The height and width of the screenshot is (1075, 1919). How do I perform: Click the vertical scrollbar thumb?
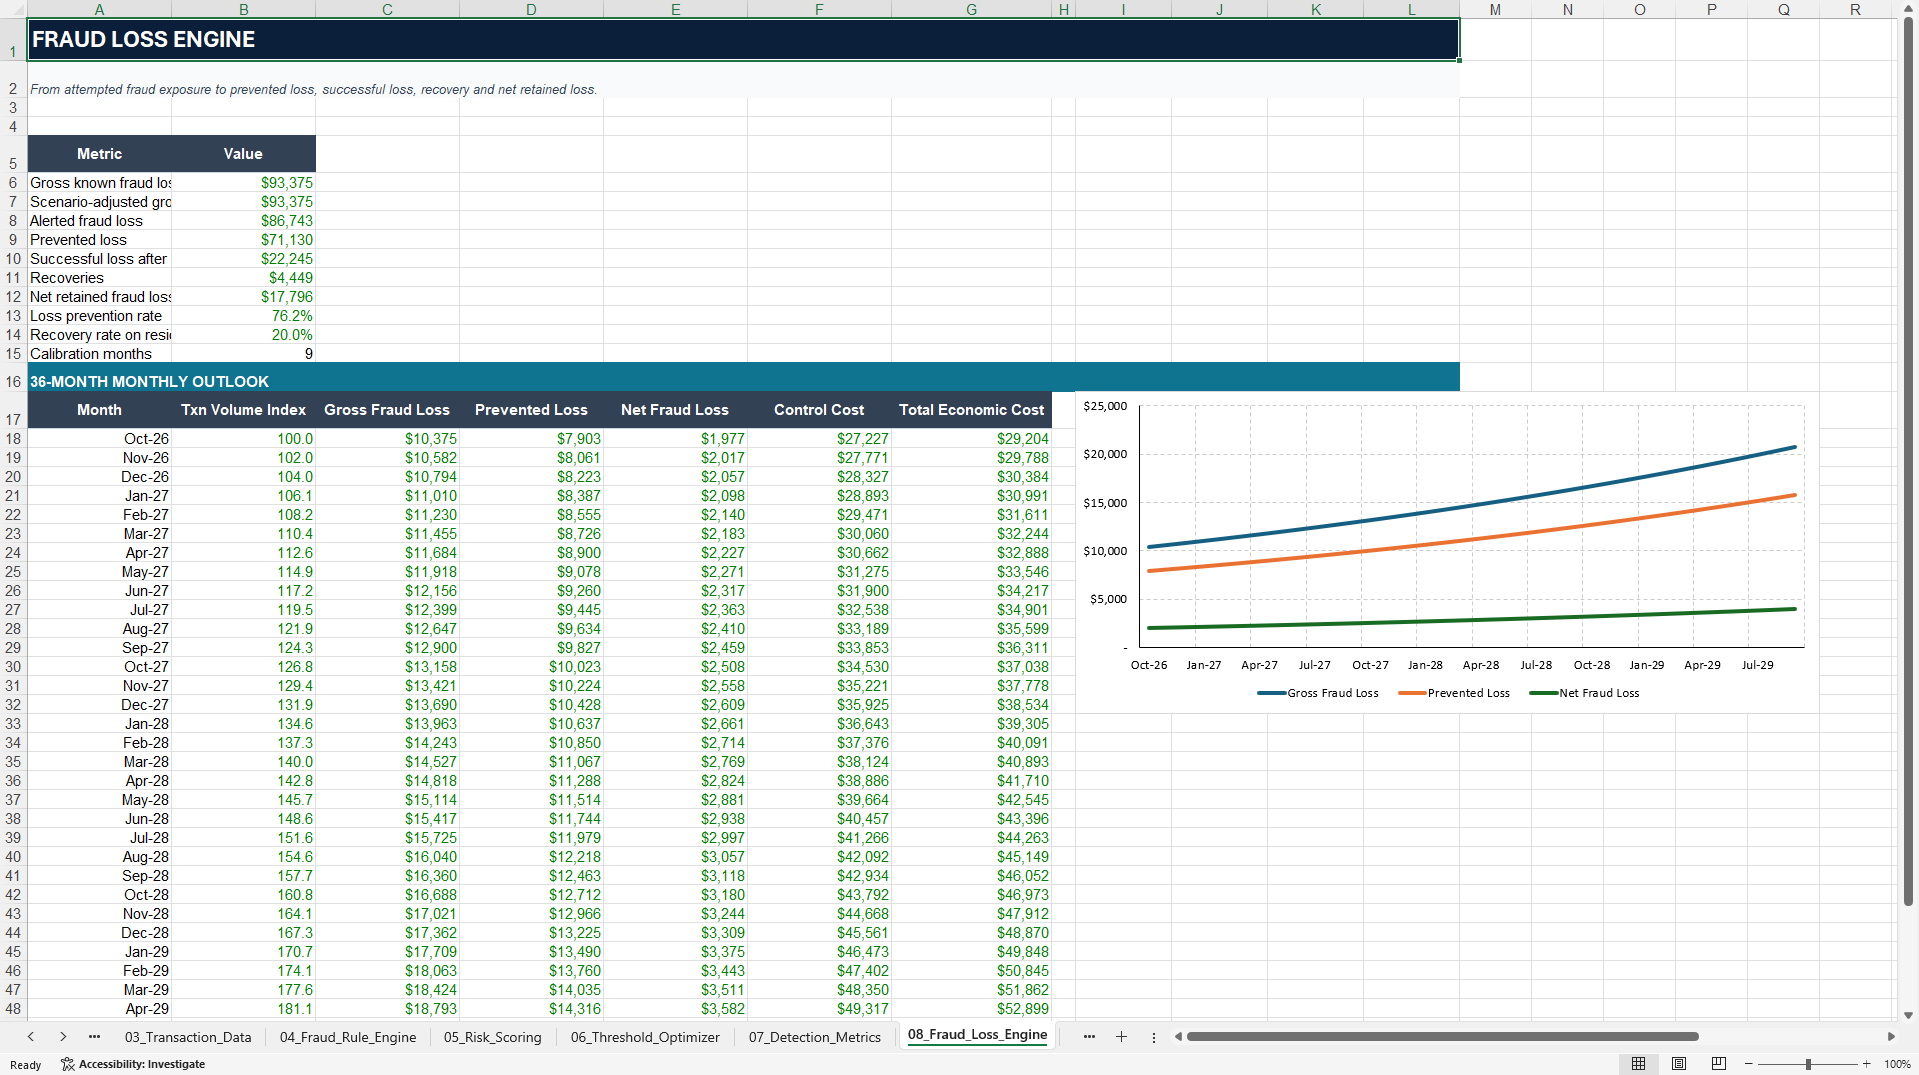point(1908,461)
